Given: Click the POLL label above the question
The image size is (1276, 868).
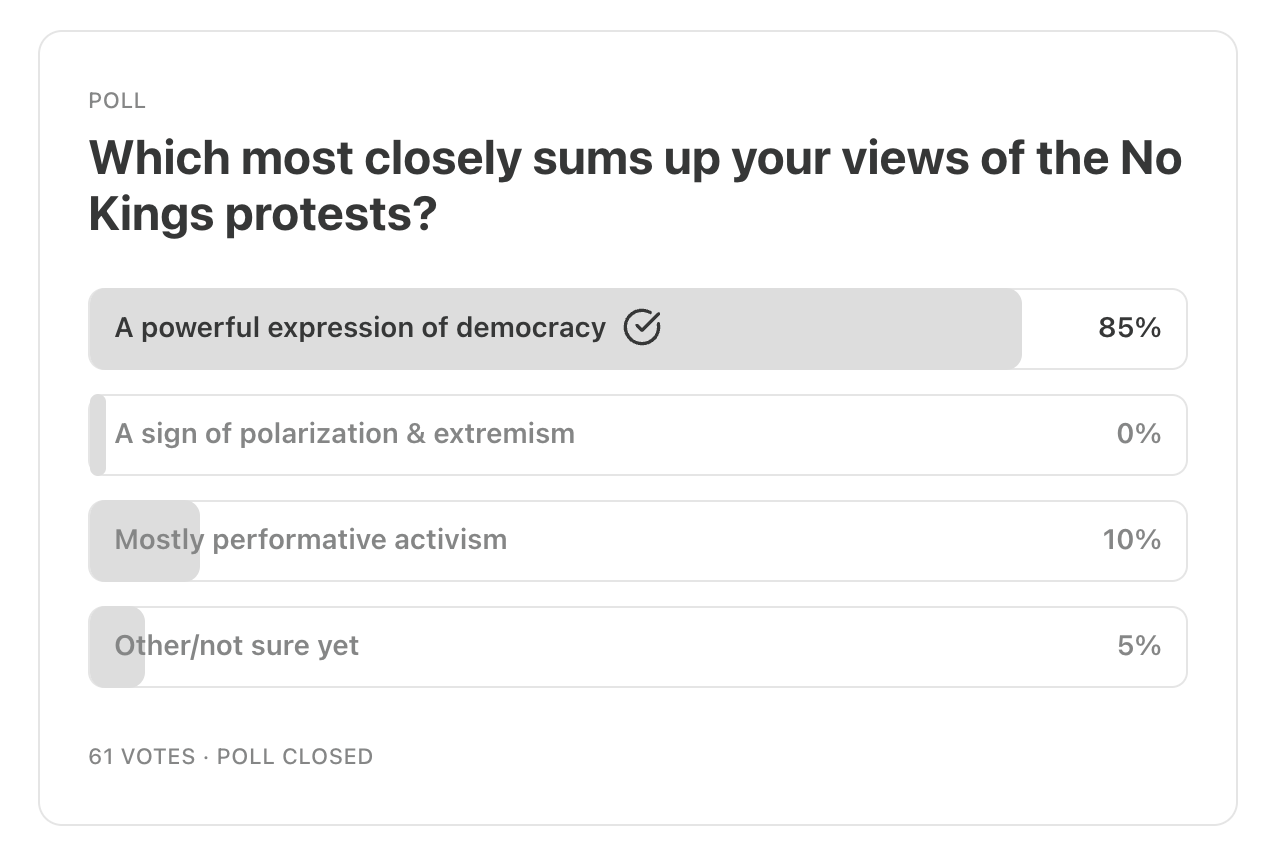Looking at the screenshot, I should pyautogui.click(x=117, y=101).
